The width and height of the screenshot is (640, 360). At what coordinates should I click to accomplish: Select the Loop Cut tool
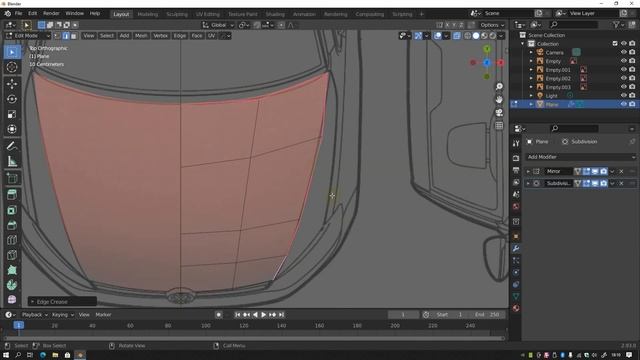point(12,240)
